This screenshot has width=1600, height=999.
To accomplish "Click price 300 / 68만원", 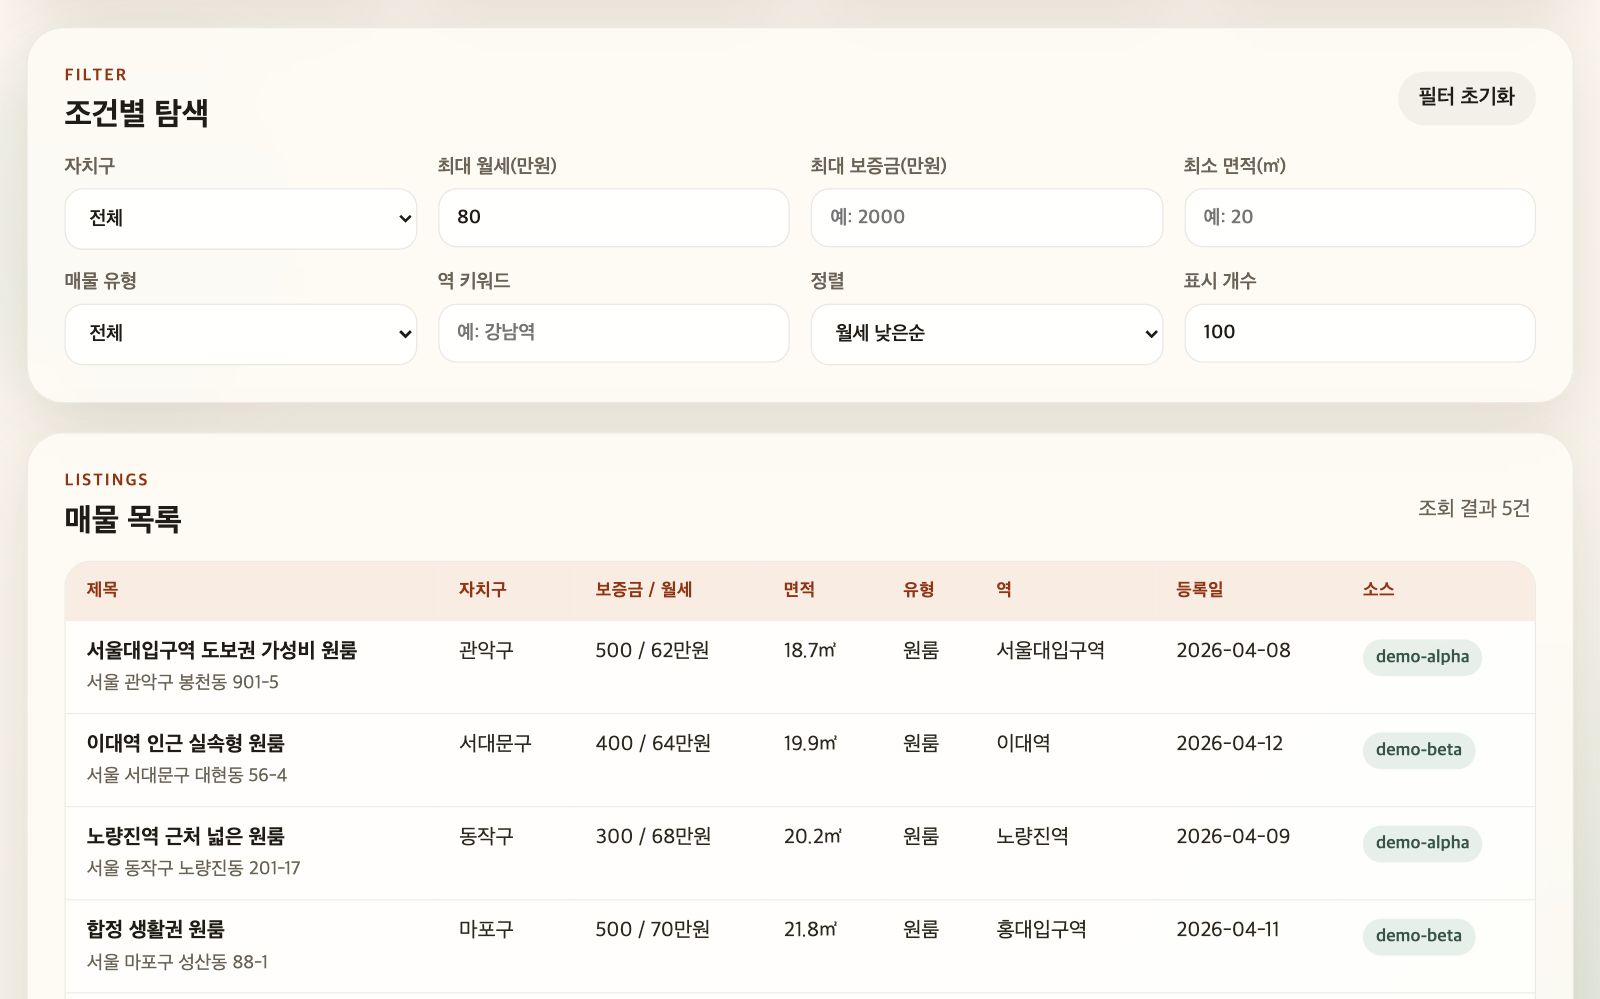I will tap(653, 836).
